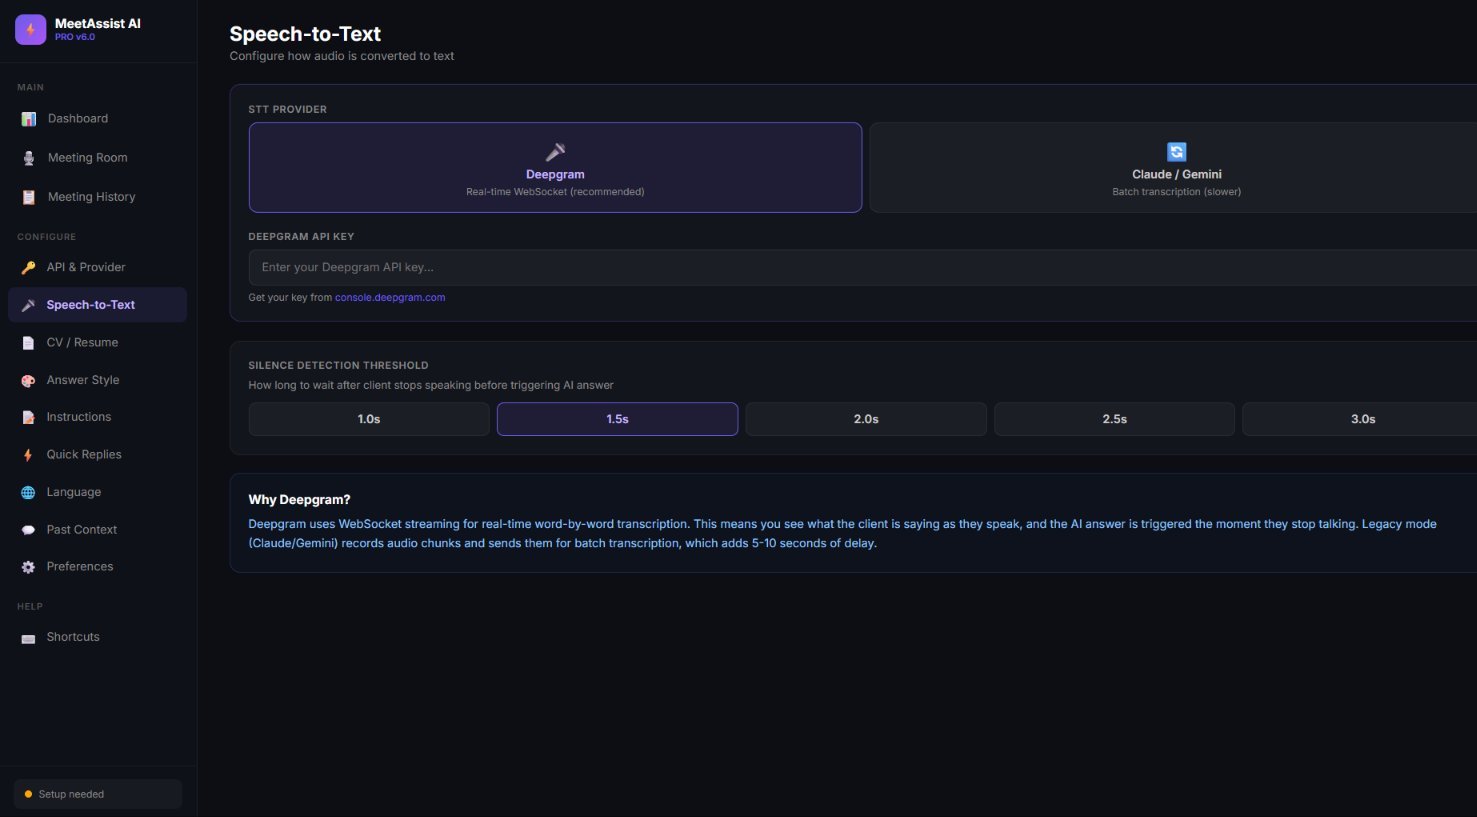Click the MeetAssist AI lightning logo

(30, 29)
